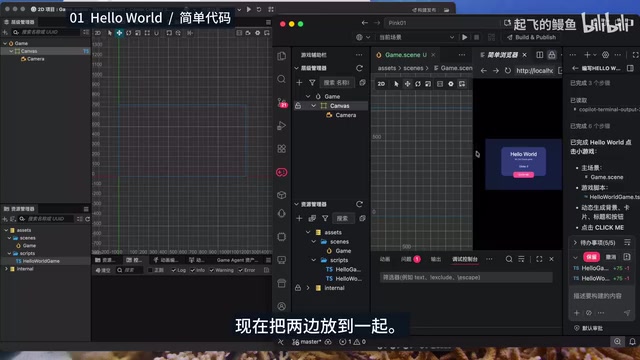640x360 pixels.
Task: Toggle lock icon on internal folder row
Action: coord(298,288)
